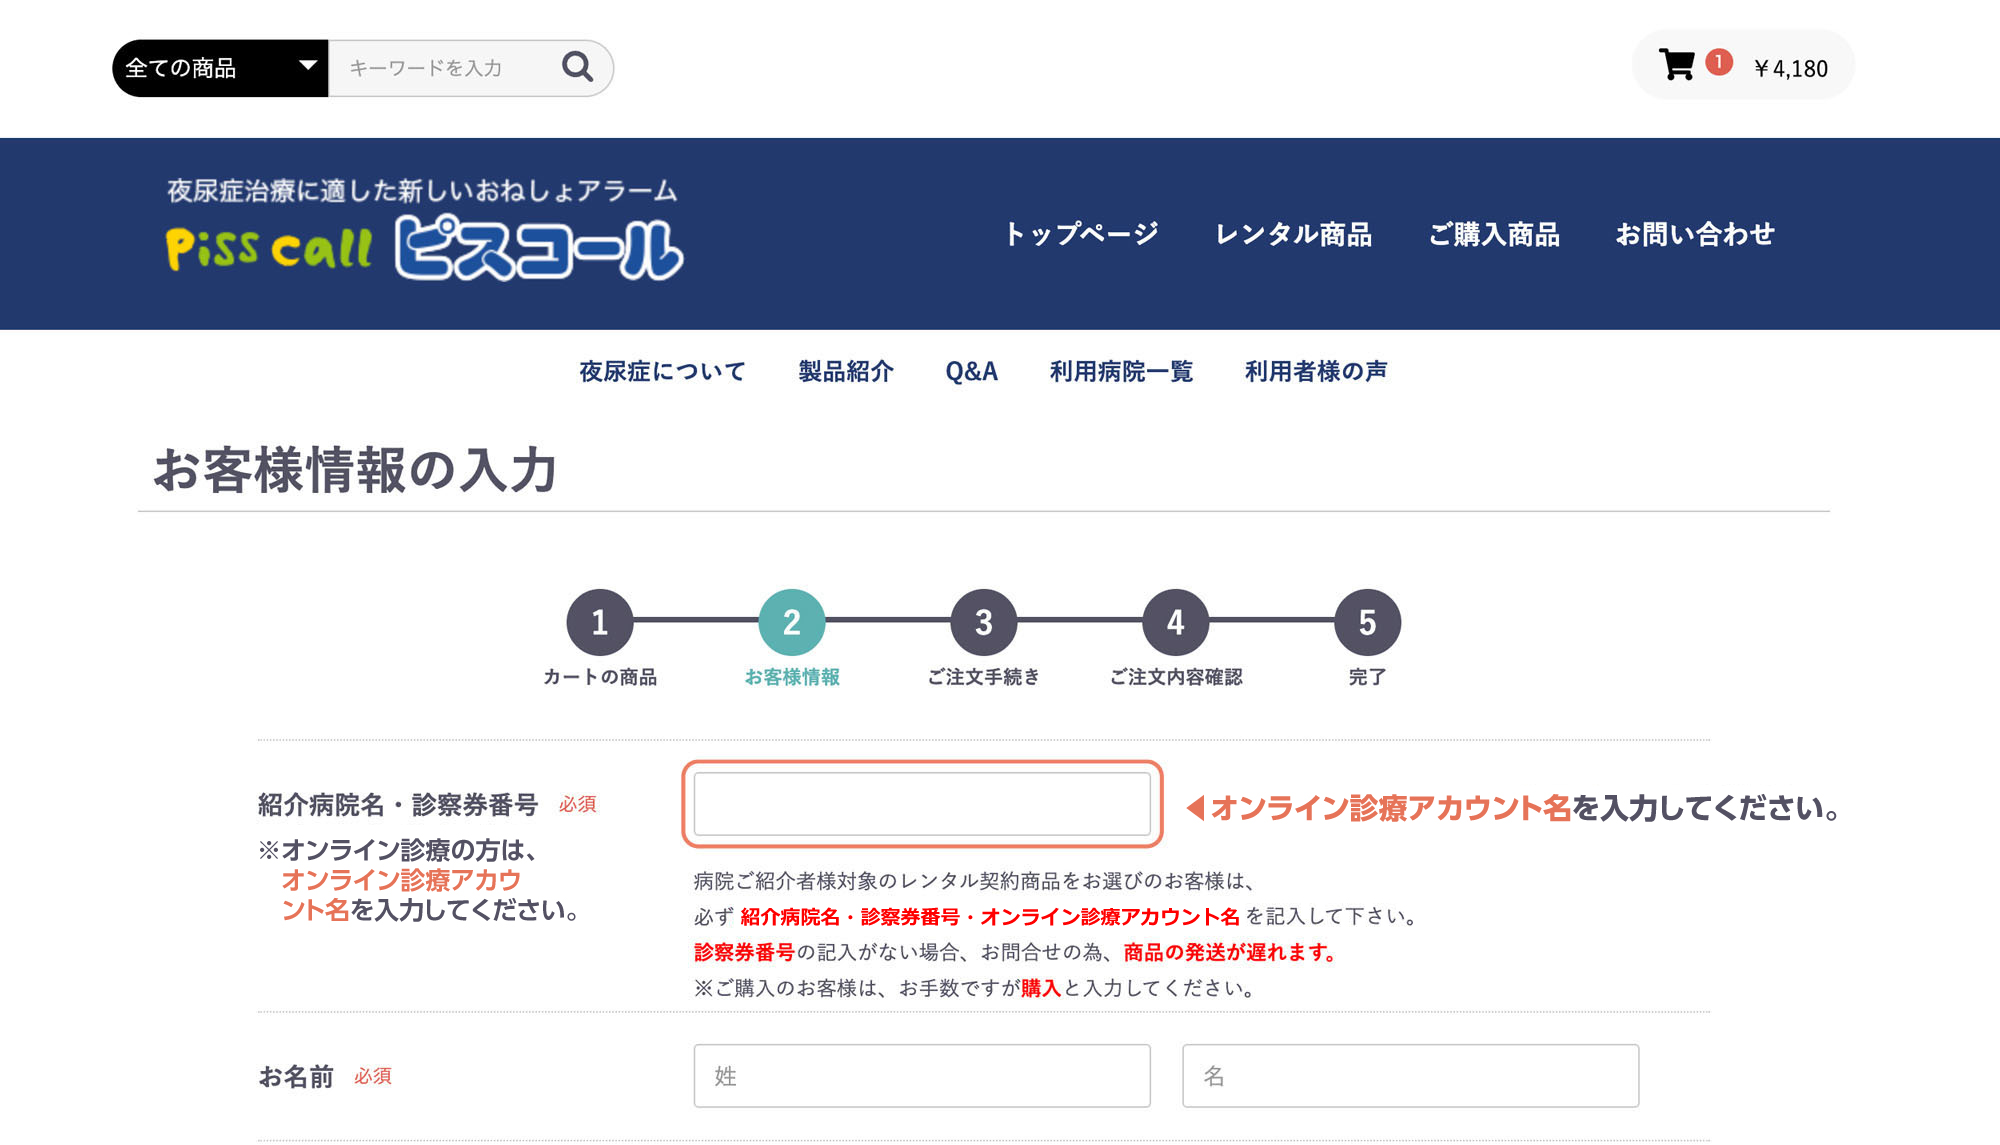This screenshot has height=1145, width=2000.
Task: Click step 3 ご注文手続き circle
Action: click(984, 622)
